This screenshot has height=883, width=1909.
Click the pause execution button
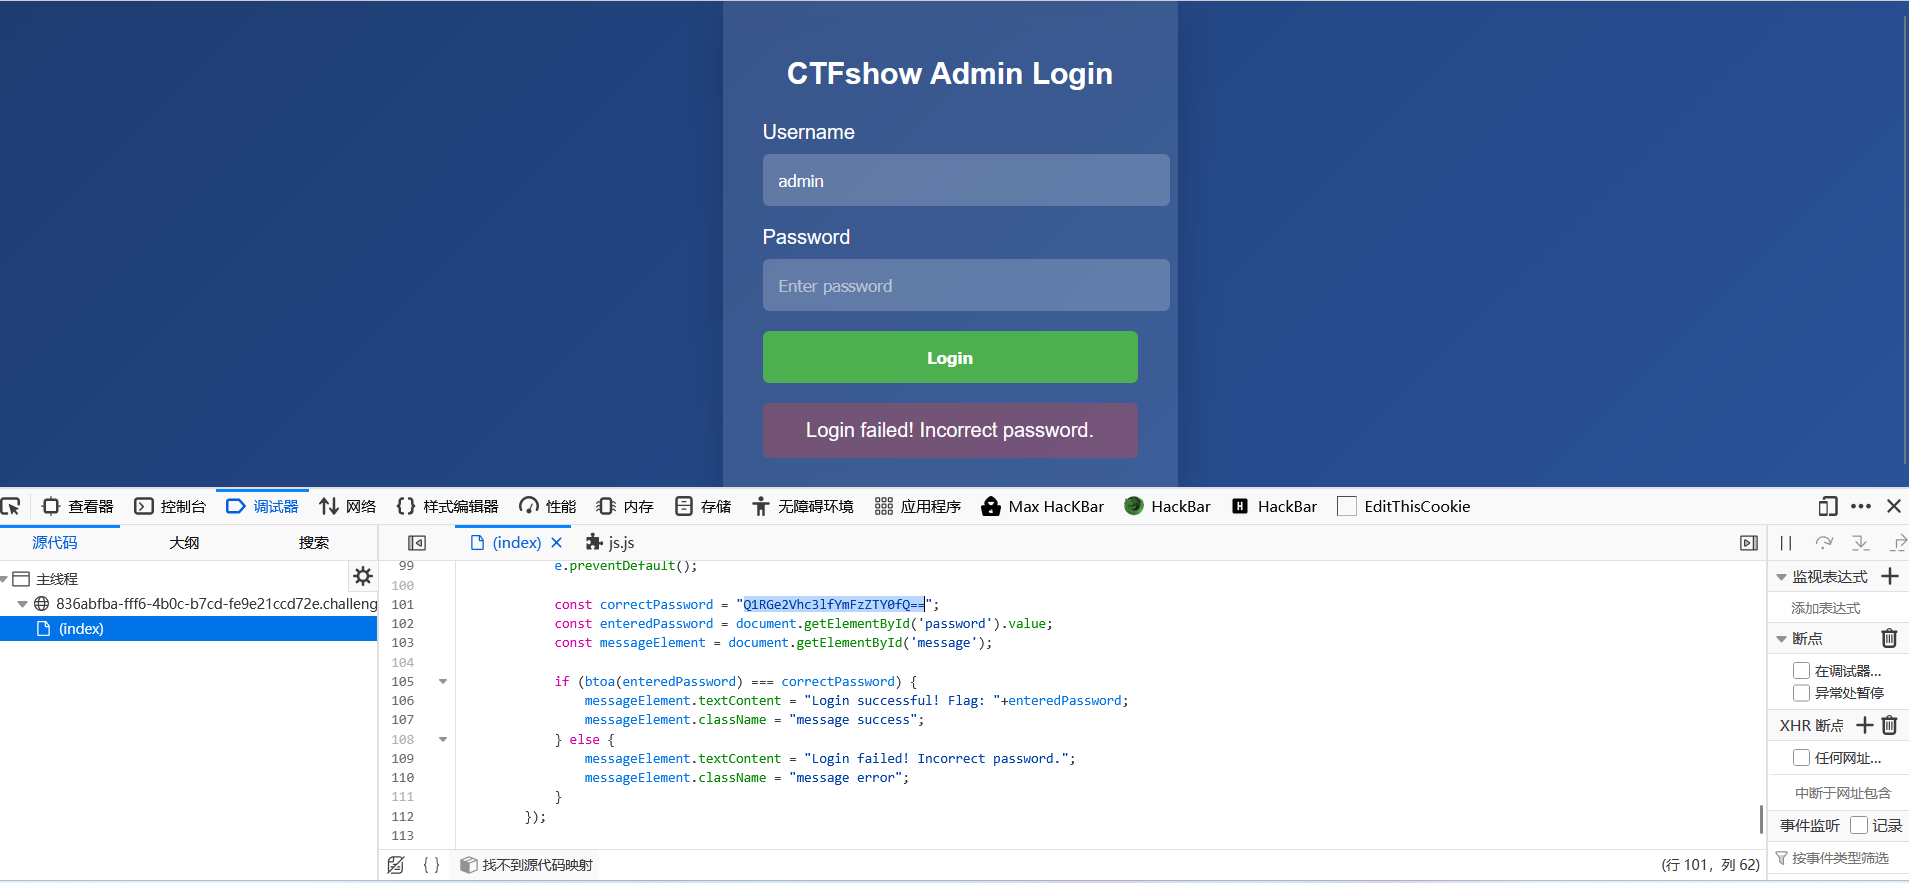pos(1786,543)
